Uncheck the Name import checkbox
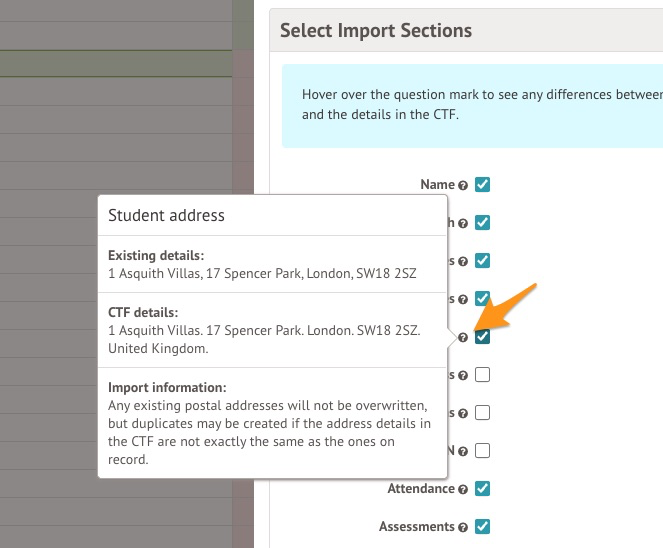 (482, 184)
